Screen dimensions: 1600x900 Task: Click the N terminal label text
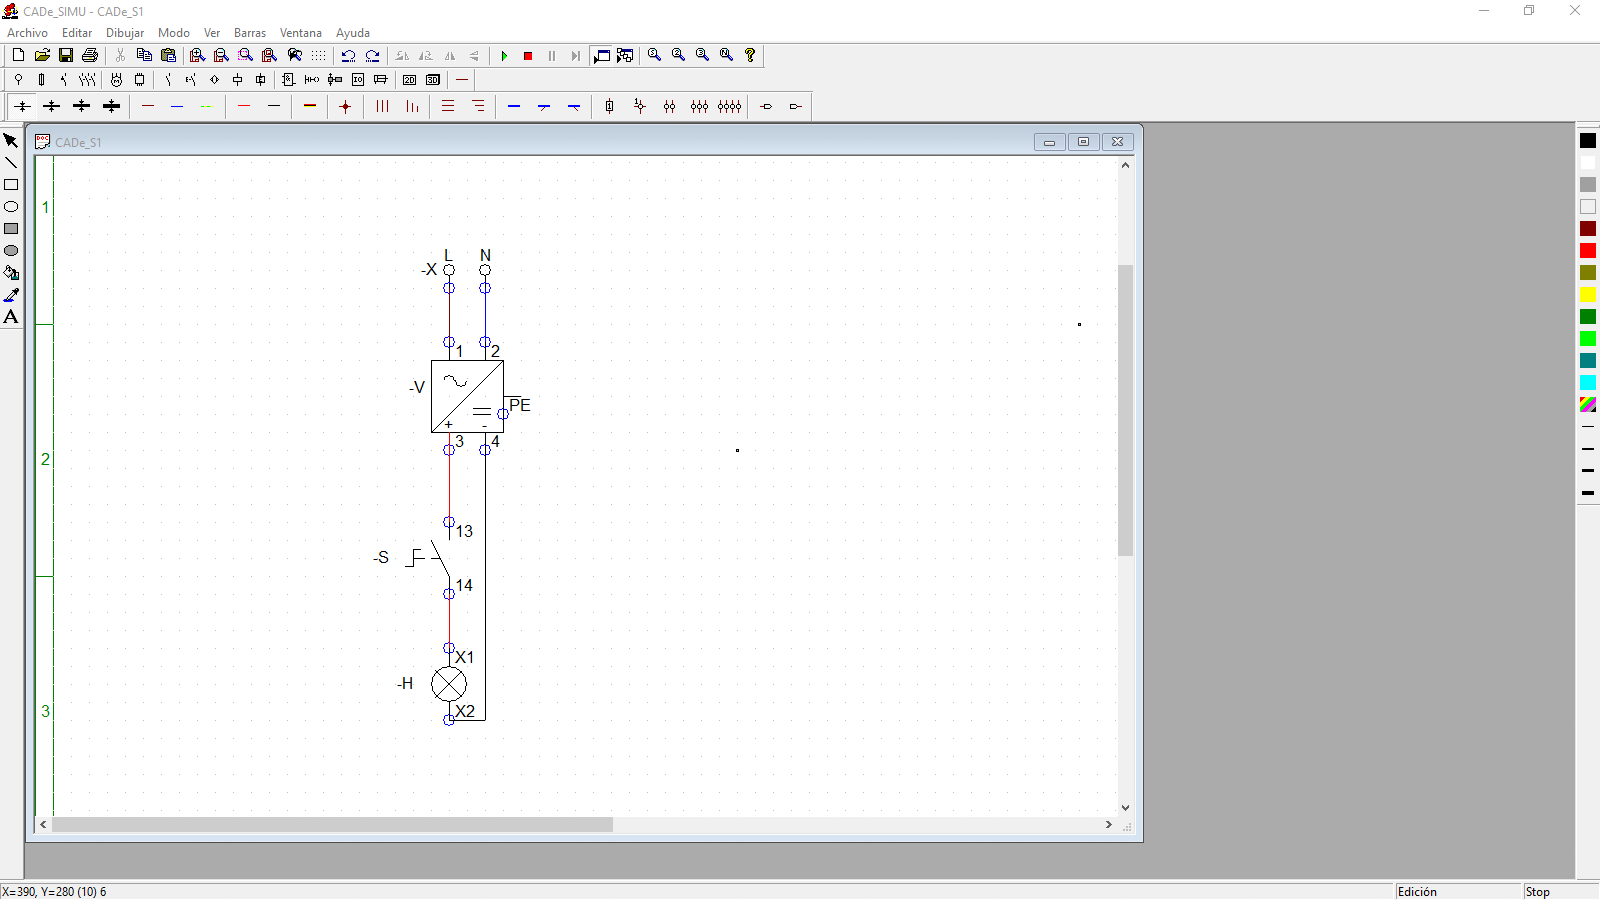click(485, 256)
